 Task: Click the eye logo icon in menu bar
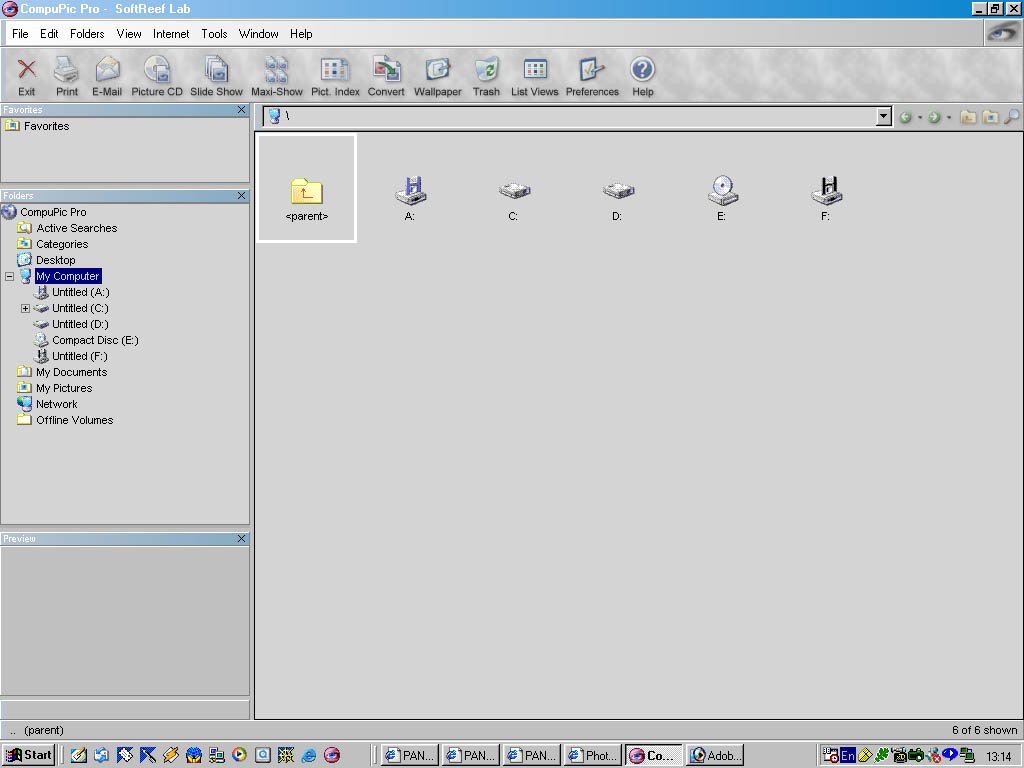coord(1002,33)
